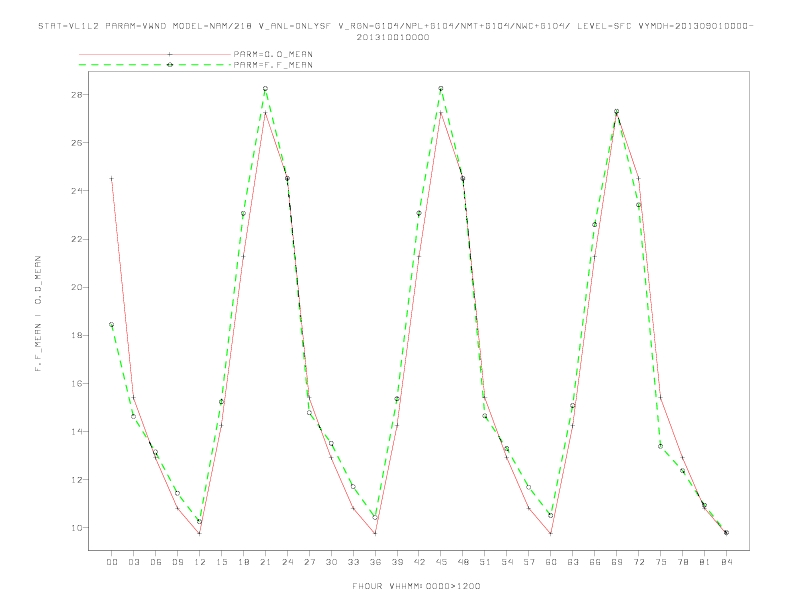The image size is (792, 612).
Task: Click the second title line 201310010000
Action: coord(393,37)
